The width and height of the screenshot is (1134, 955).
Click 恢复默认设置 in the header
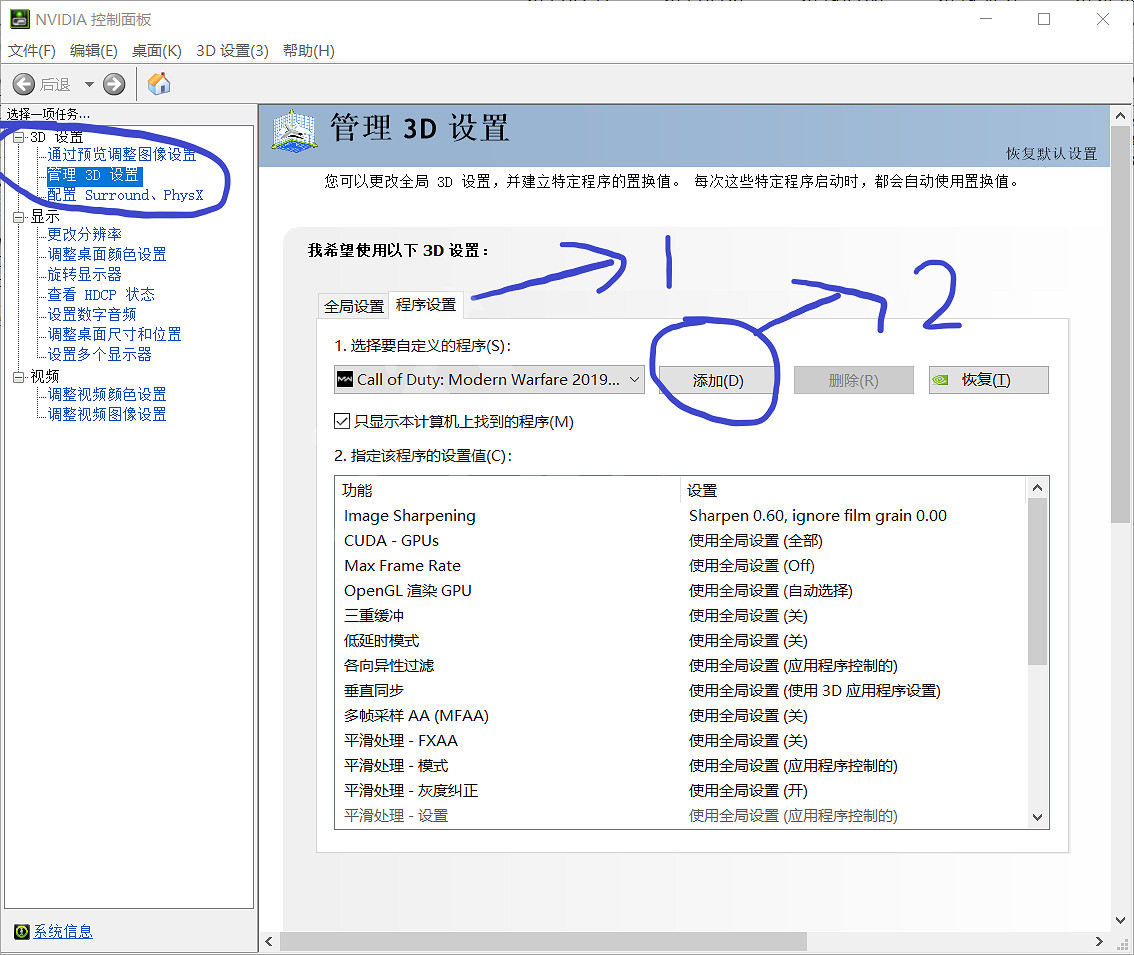point(1051,154)
